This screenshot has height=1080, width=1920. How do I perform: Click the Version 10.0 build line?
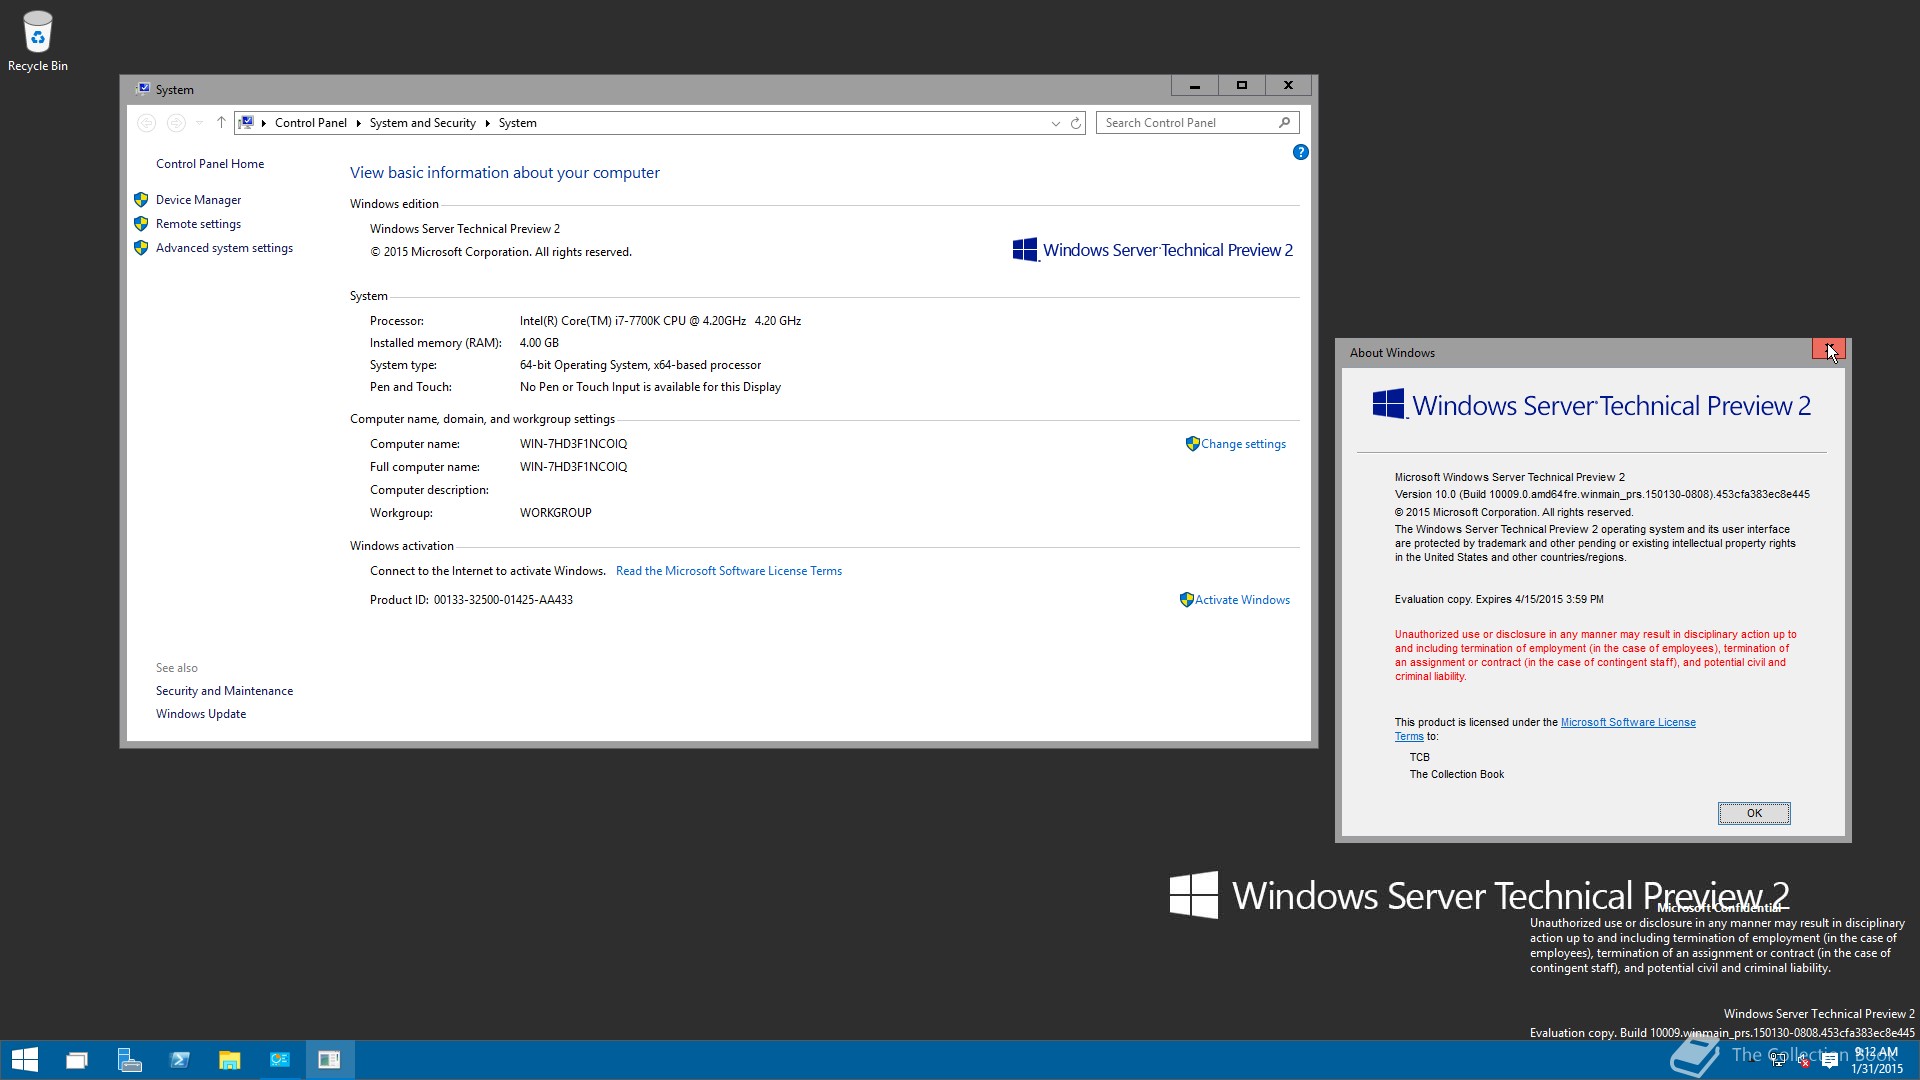(x=1602, y=494)
